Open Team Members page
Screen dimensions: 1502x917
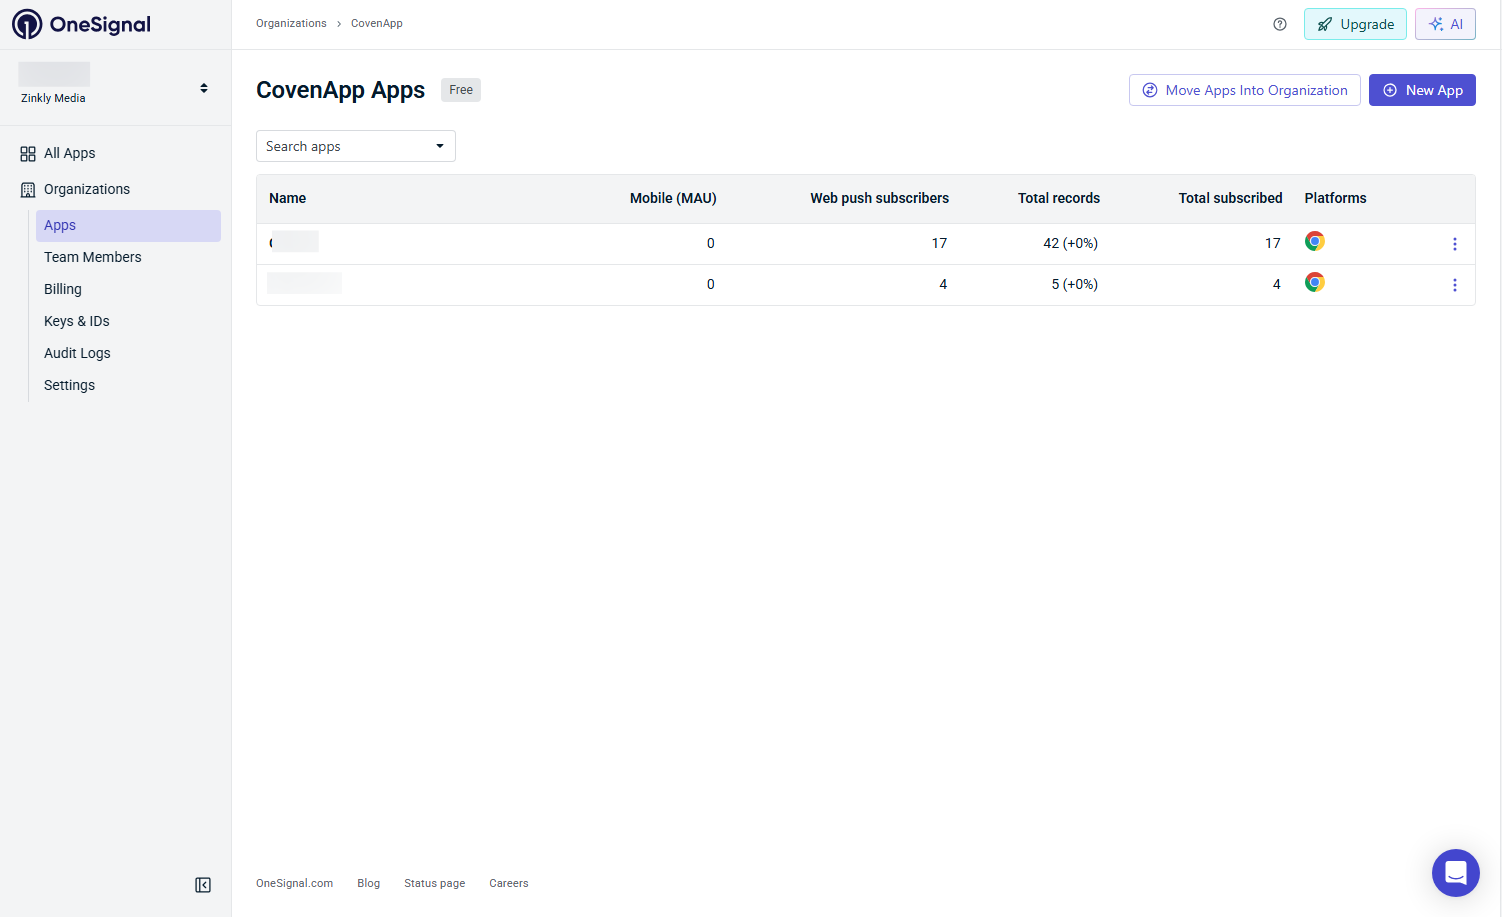pyautogui.click(x=92, y=257)
